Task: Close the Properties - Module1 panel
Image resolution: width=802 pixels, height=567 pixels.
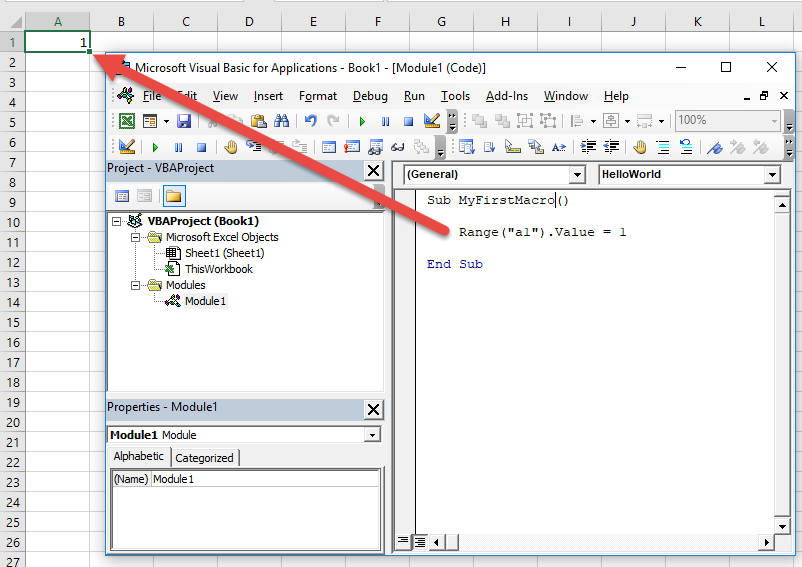Action: 373,409
